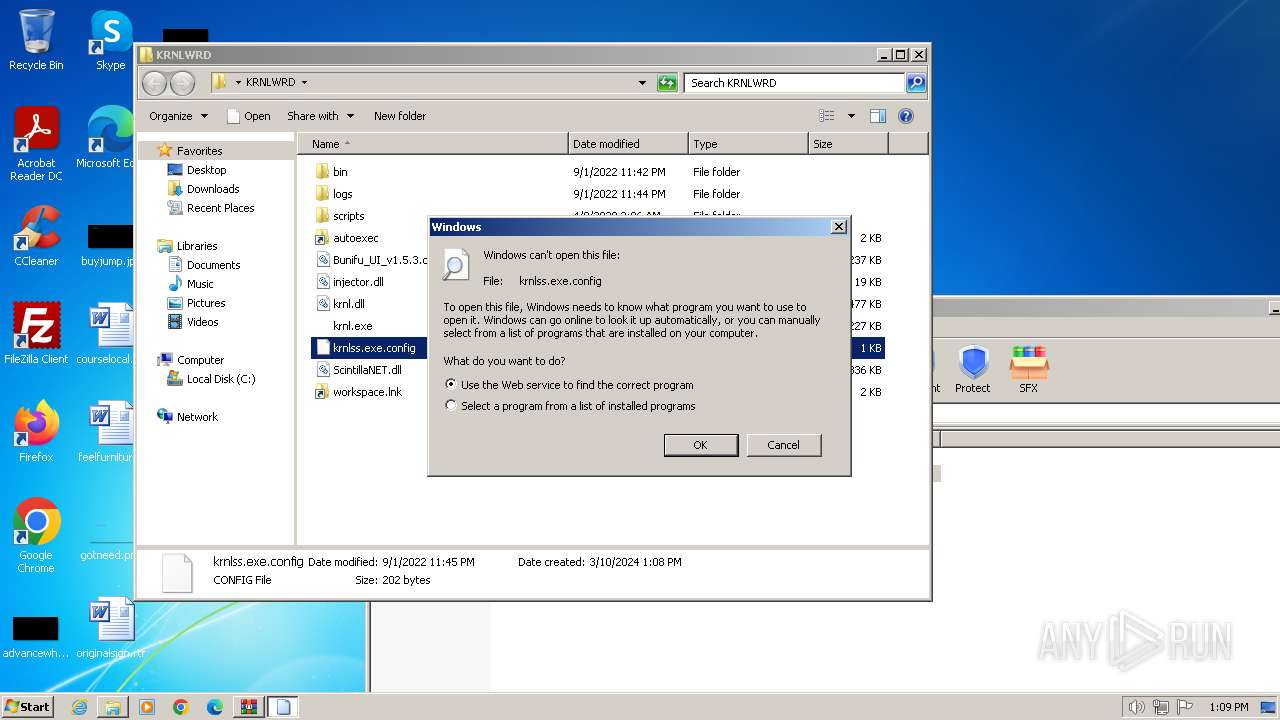Open Chrome from the taskbar
Viewport: 1280px width, 720px height.
[181, 707]
